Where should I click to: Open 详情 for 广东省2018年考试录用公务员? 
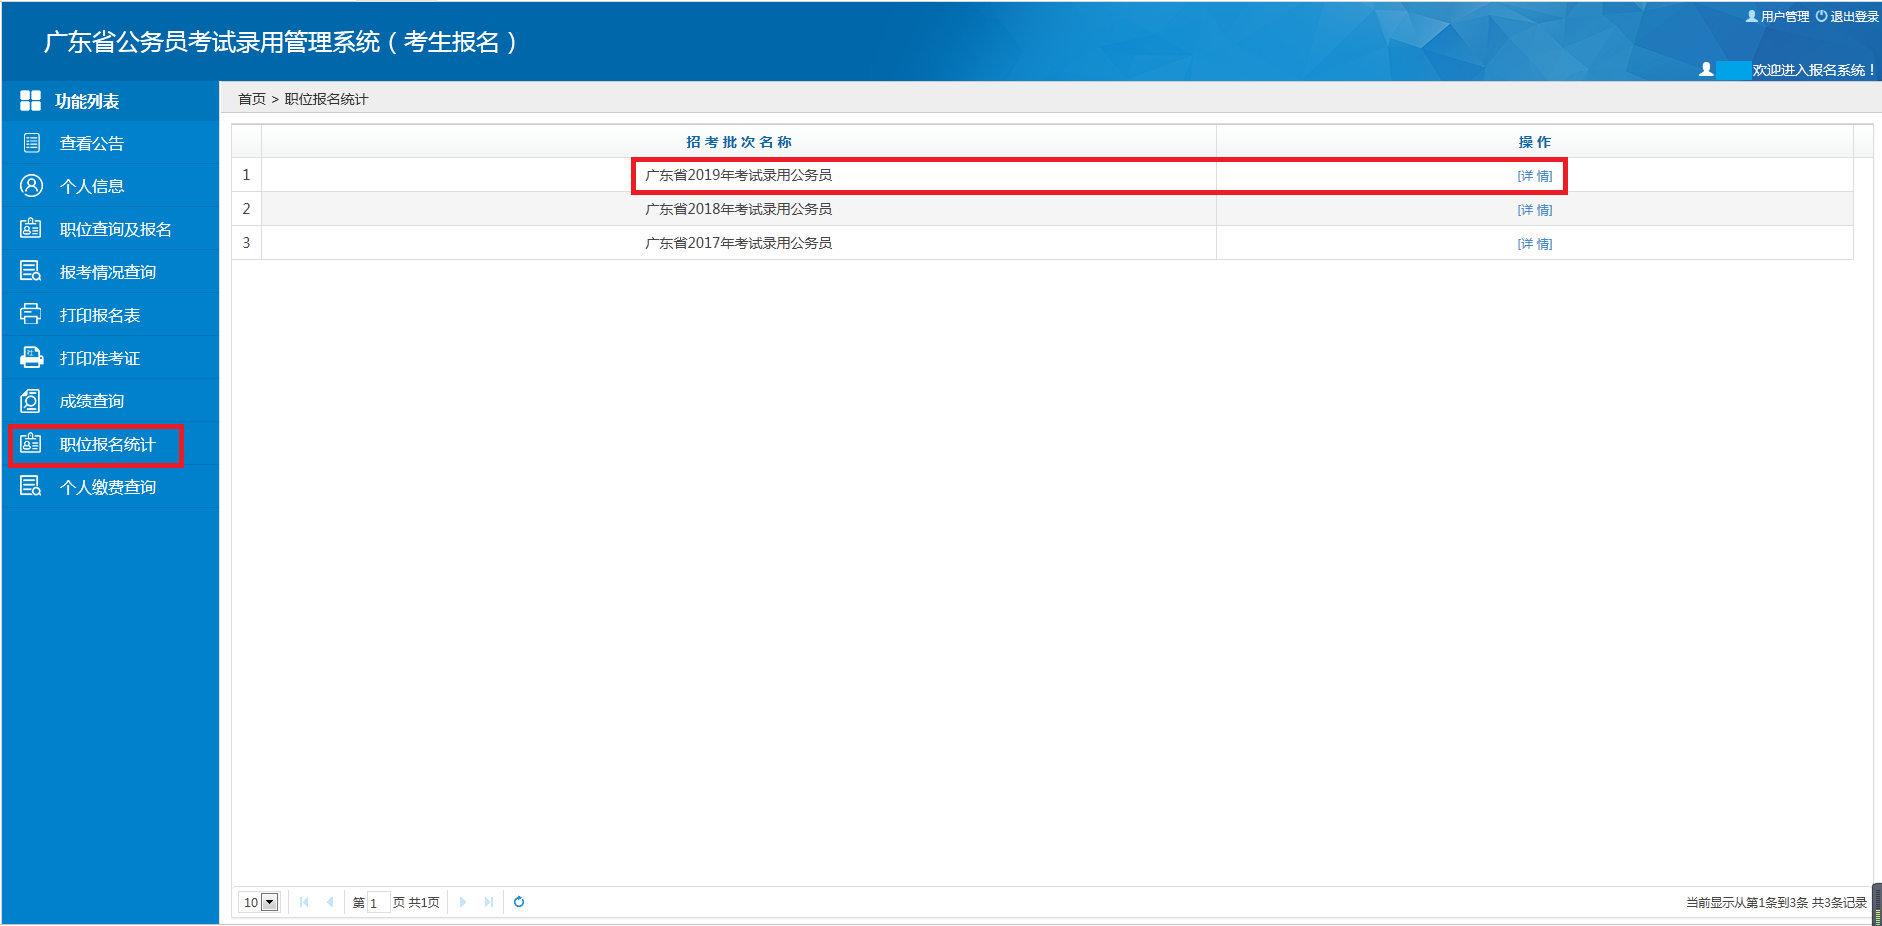(x=1534, y=209)
